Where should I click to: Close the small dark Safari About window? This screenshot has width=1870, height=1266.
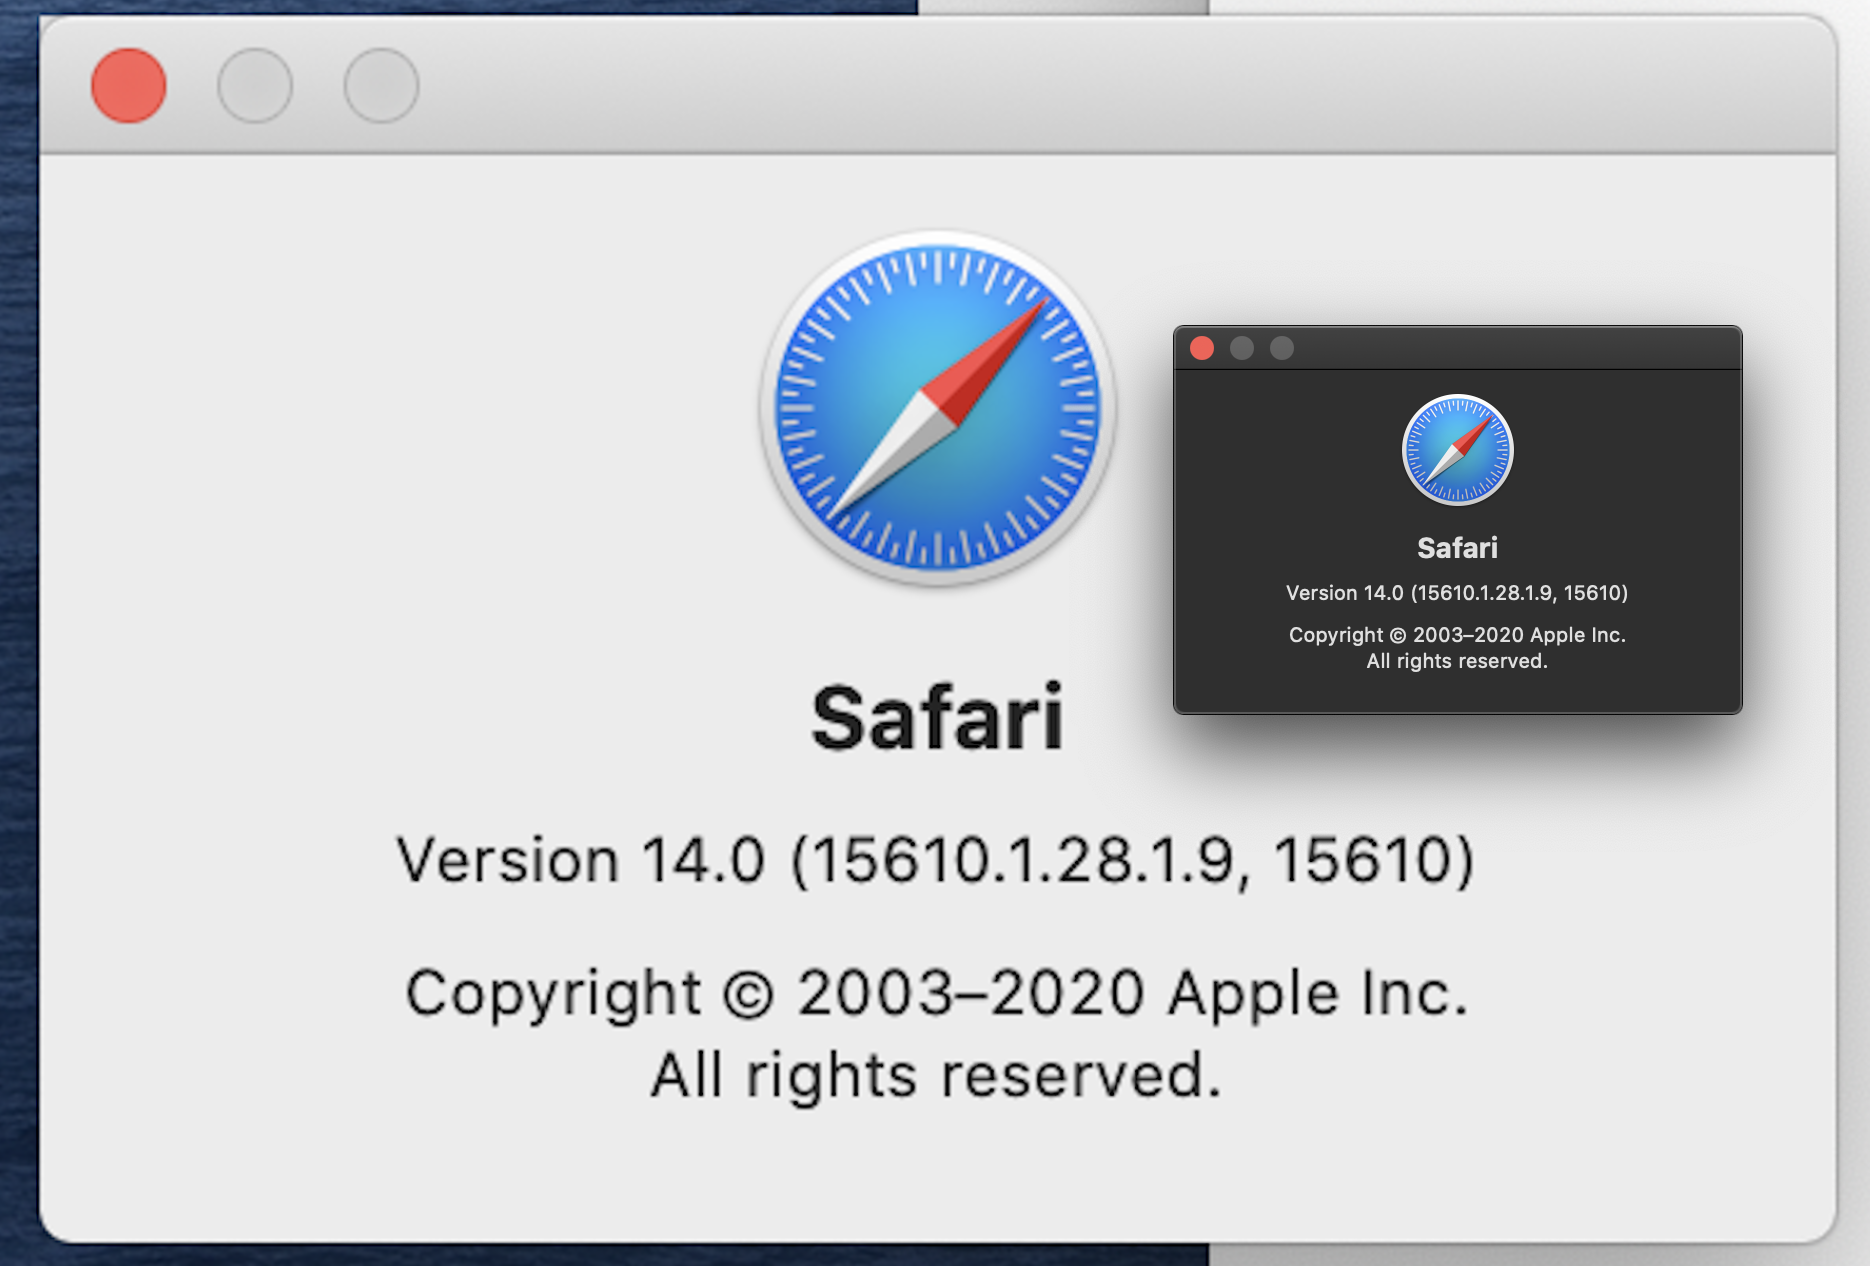(x=1202, y=348)
